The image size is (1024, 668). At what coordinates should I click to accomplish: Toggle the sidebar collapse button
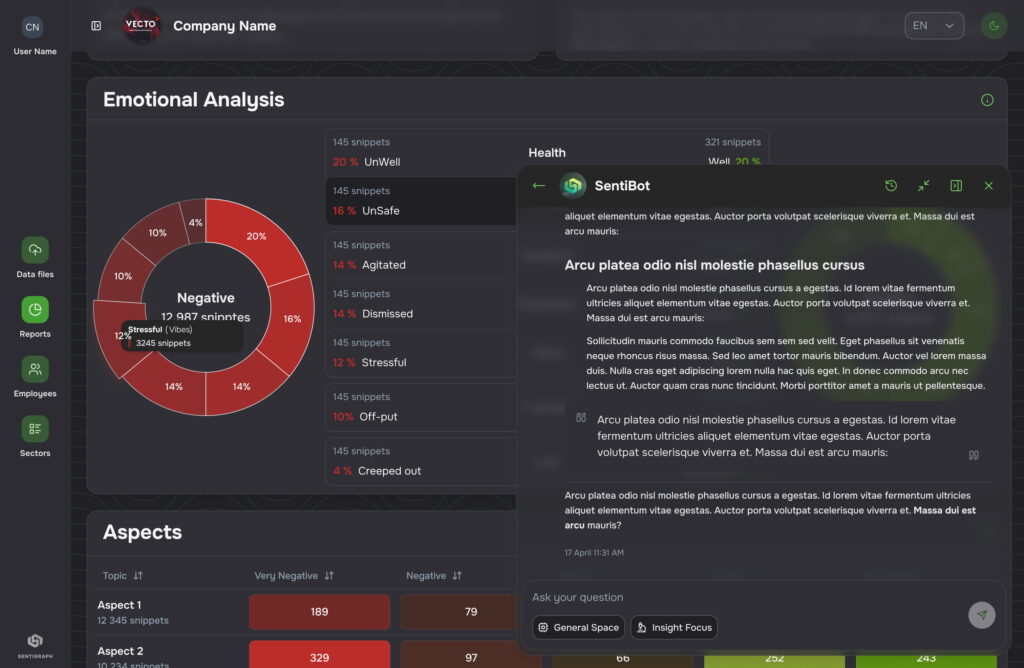96,26
